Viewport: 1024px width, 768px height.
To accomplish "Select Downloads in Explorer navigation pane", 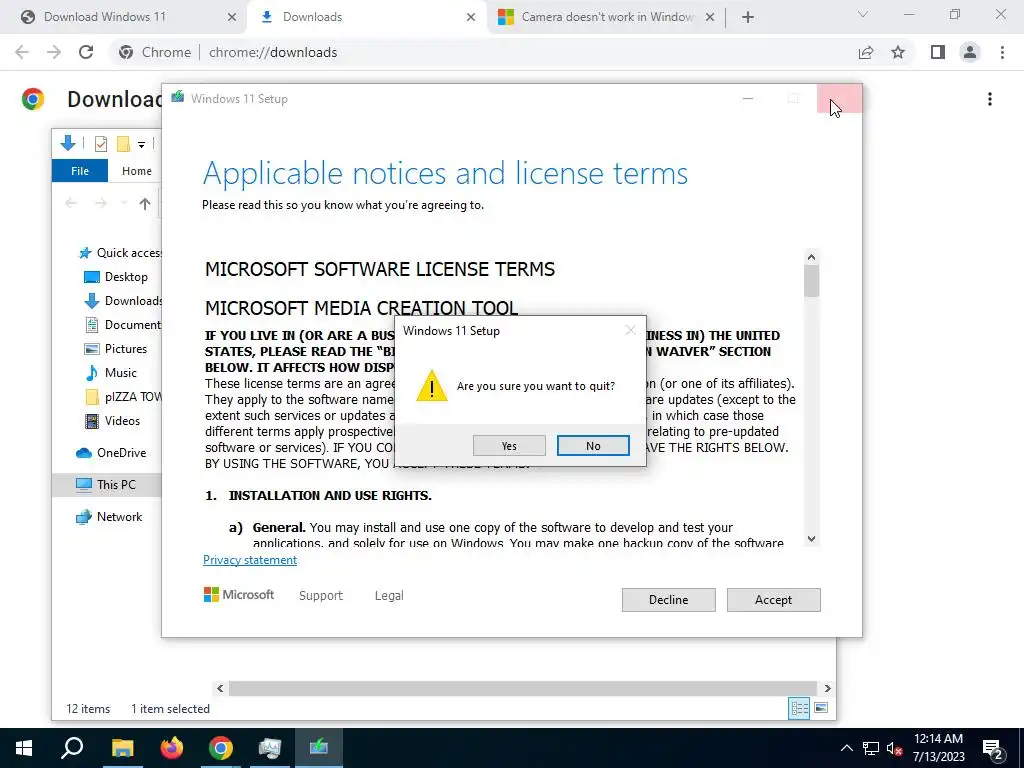I will coord(123,300).
